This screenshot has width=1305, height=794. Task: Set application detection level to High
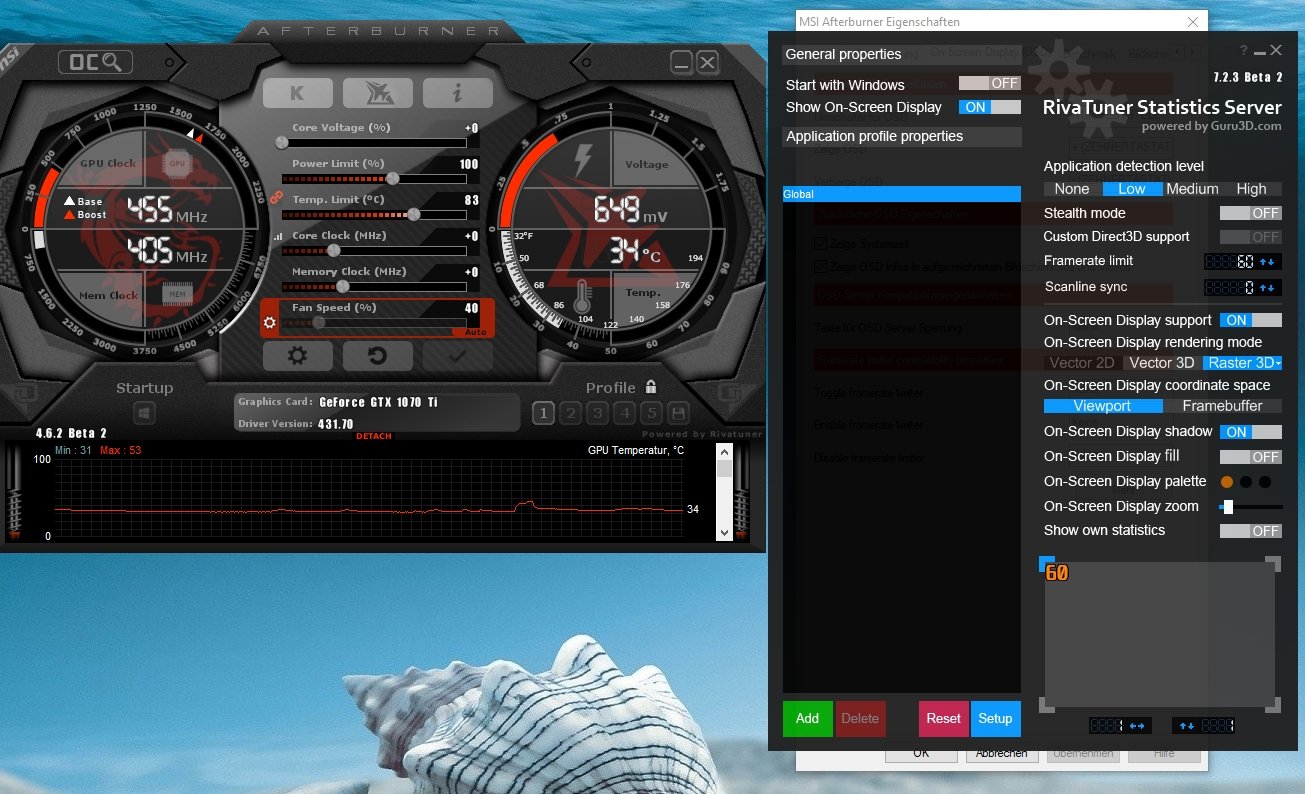pyautogui.click(x=1252, y=189)
